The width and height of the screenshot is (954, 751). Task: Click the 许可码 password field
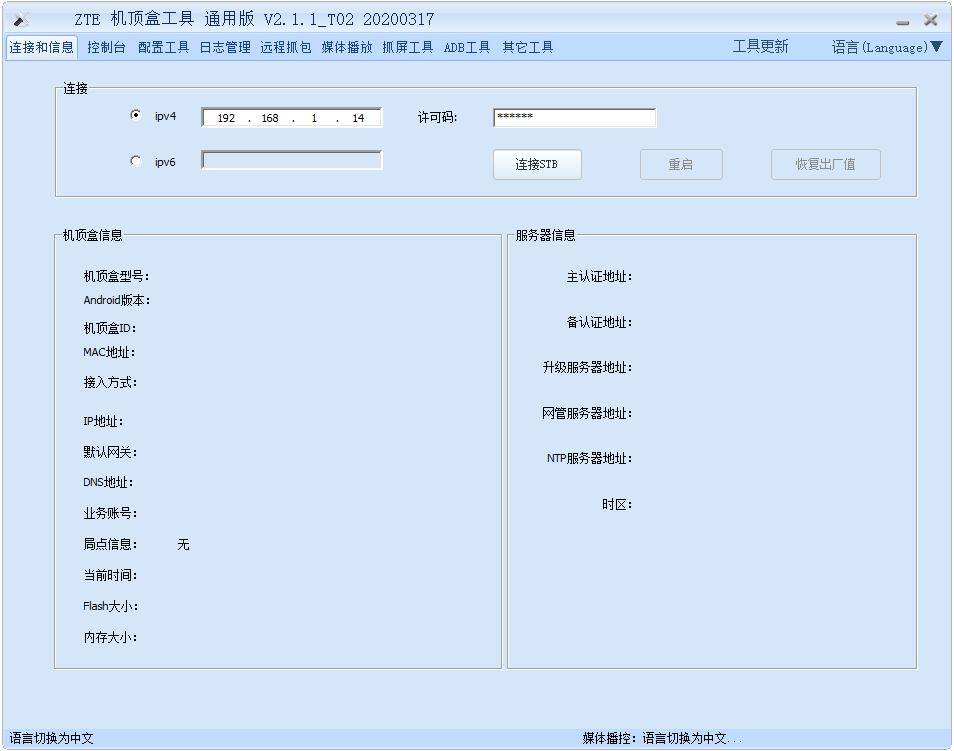(575, 117)
